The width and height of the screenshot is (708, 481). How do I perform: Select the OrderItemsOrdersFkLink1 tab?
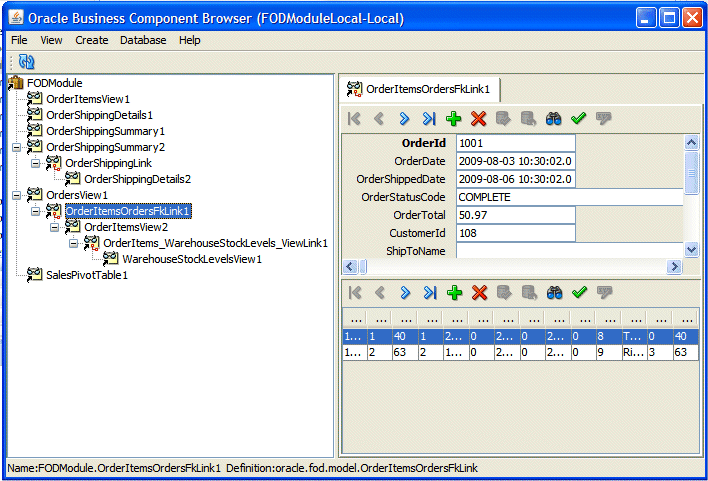[x=419, y=89]
